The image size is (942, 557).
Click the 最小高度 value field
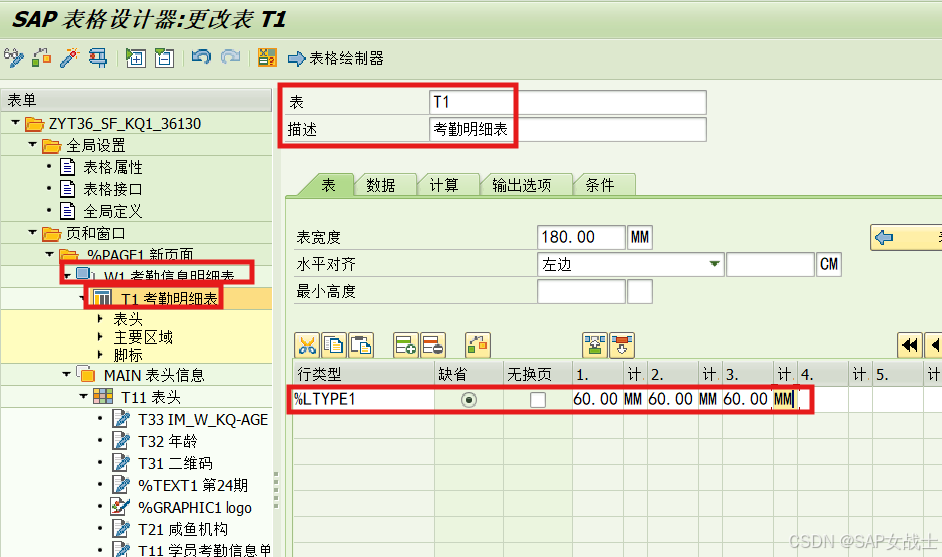(x=581, y=291)
